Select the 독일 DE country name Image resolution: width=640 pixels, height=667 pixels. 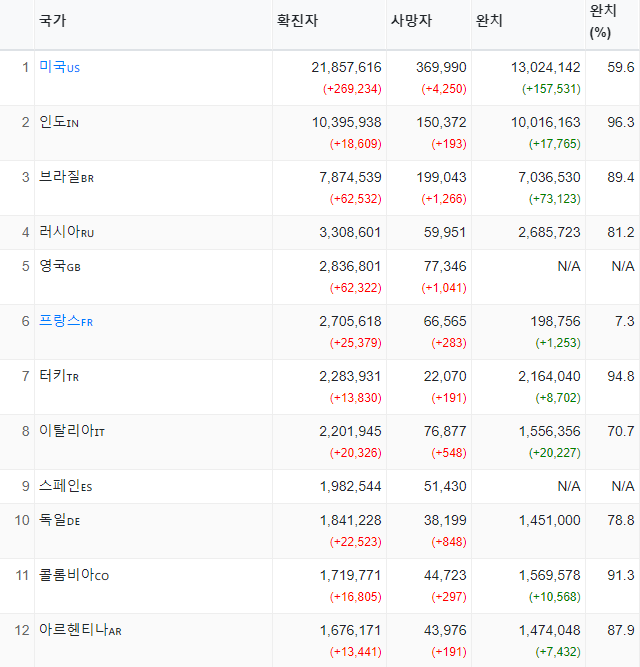(60, 520)
